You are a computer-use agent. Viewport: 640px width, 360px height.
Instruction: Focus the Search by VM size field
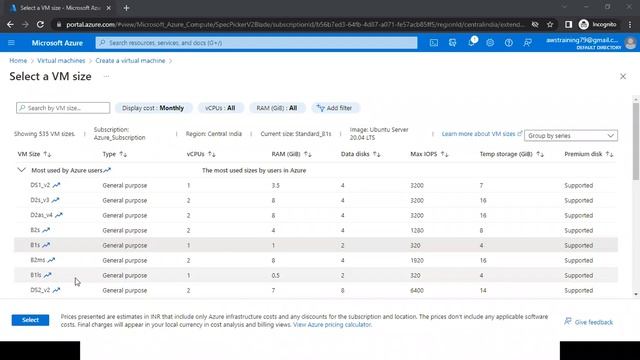[63, 108]
